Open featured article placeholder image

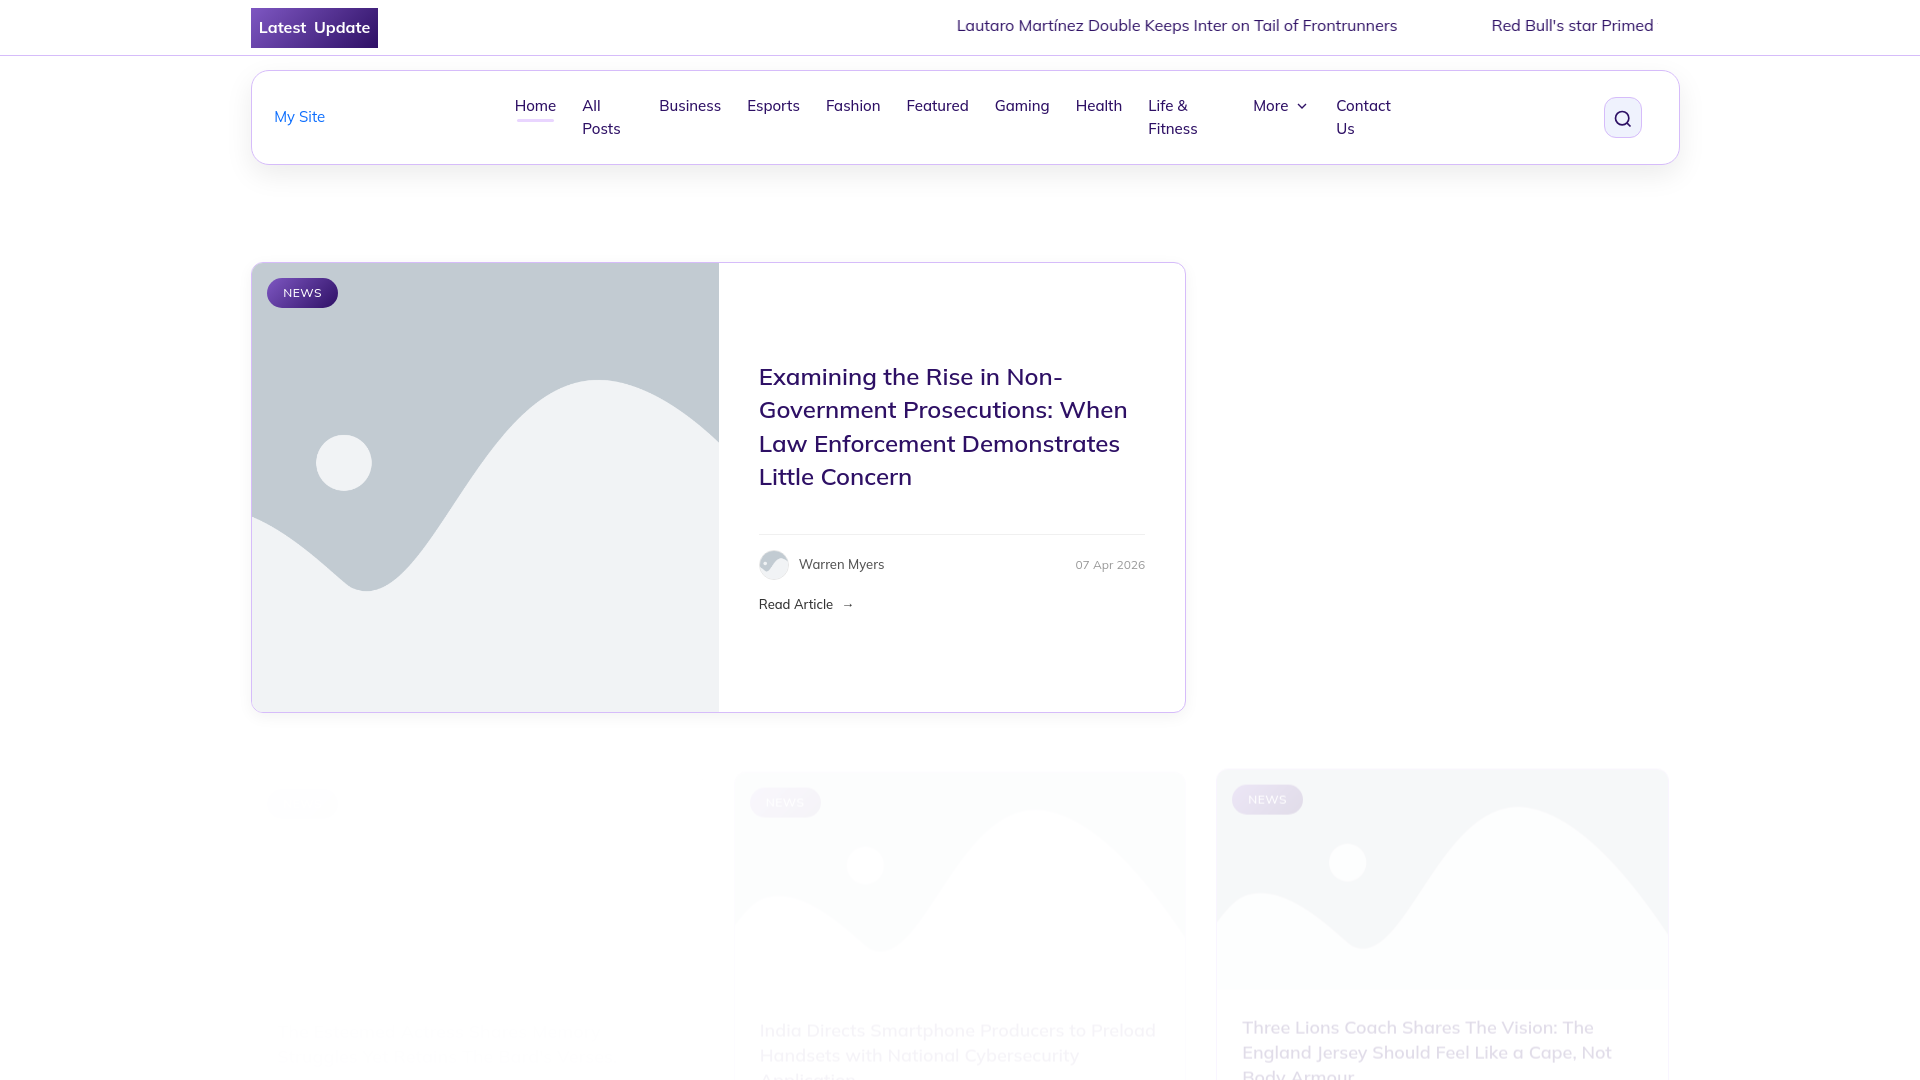[x=485, y=487]
